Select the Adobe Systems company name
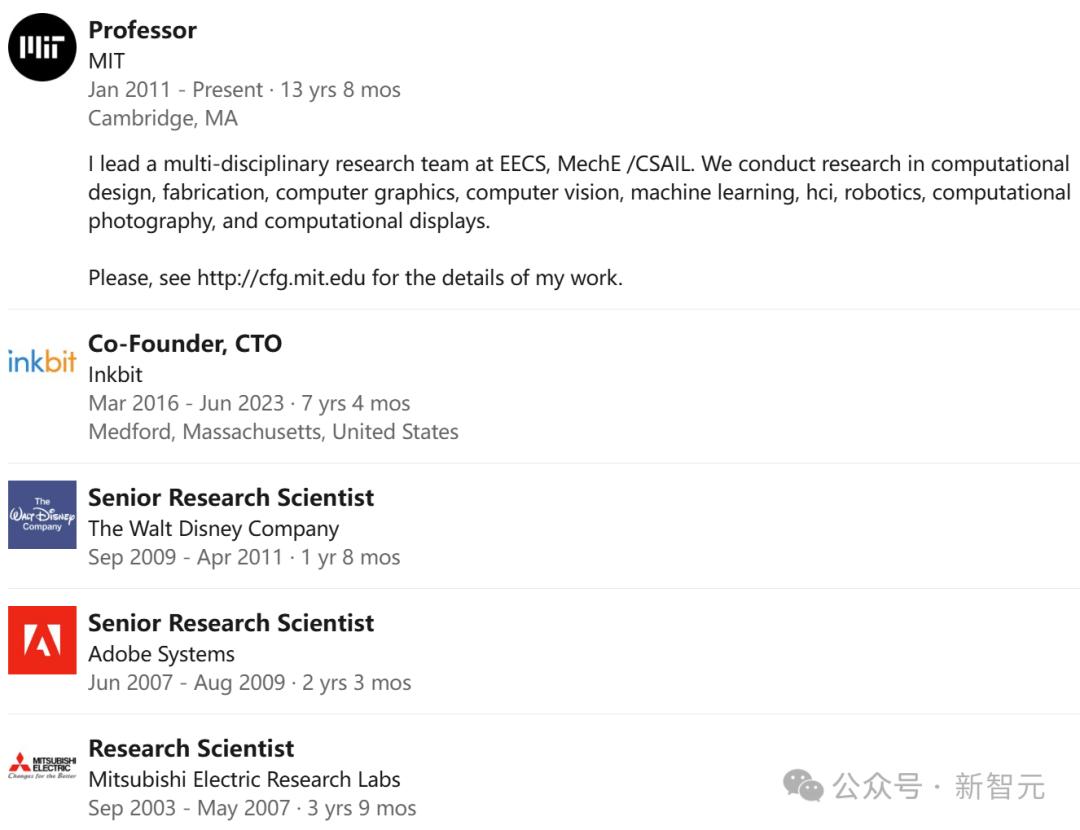Image resolution: width=1080 pixels, height=830 pixels. [161, 654]
